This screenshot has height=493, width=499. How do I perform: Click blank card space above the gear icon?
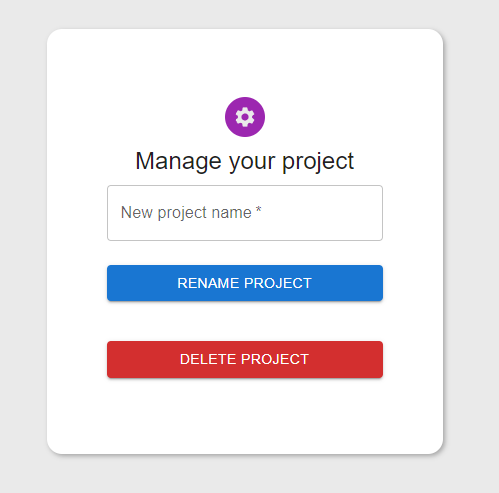pyautogui.click(x=245, y=62)
